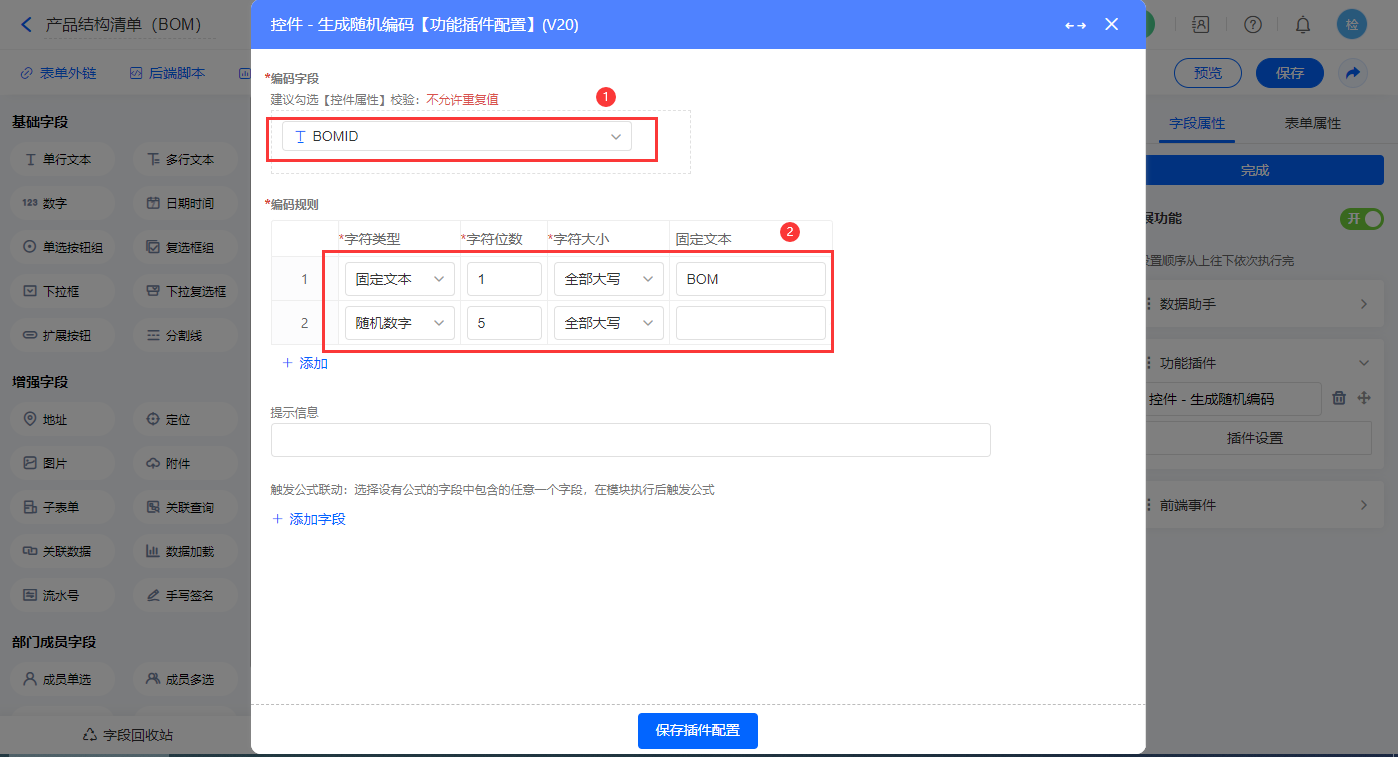Click the 保存插件配置 button

(x=697, y=731)
